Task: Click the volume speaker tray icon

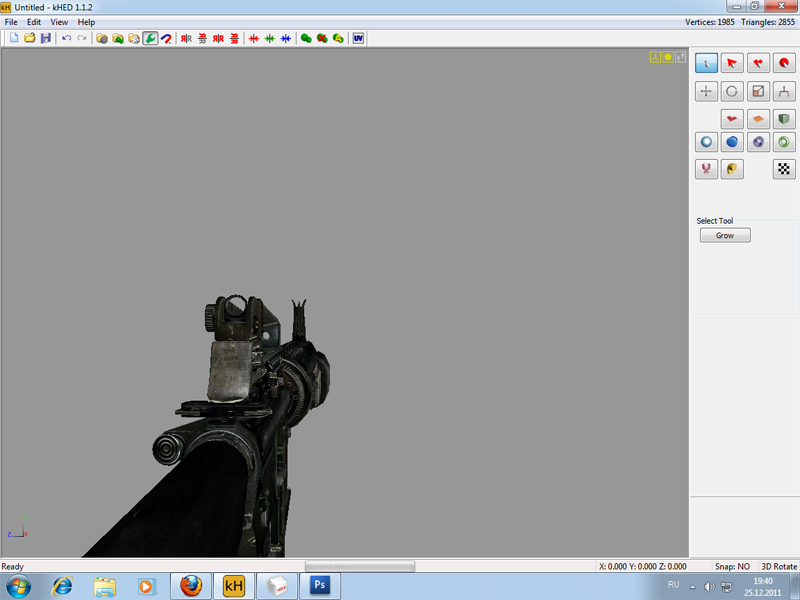Action: click(x=709, y=587)
